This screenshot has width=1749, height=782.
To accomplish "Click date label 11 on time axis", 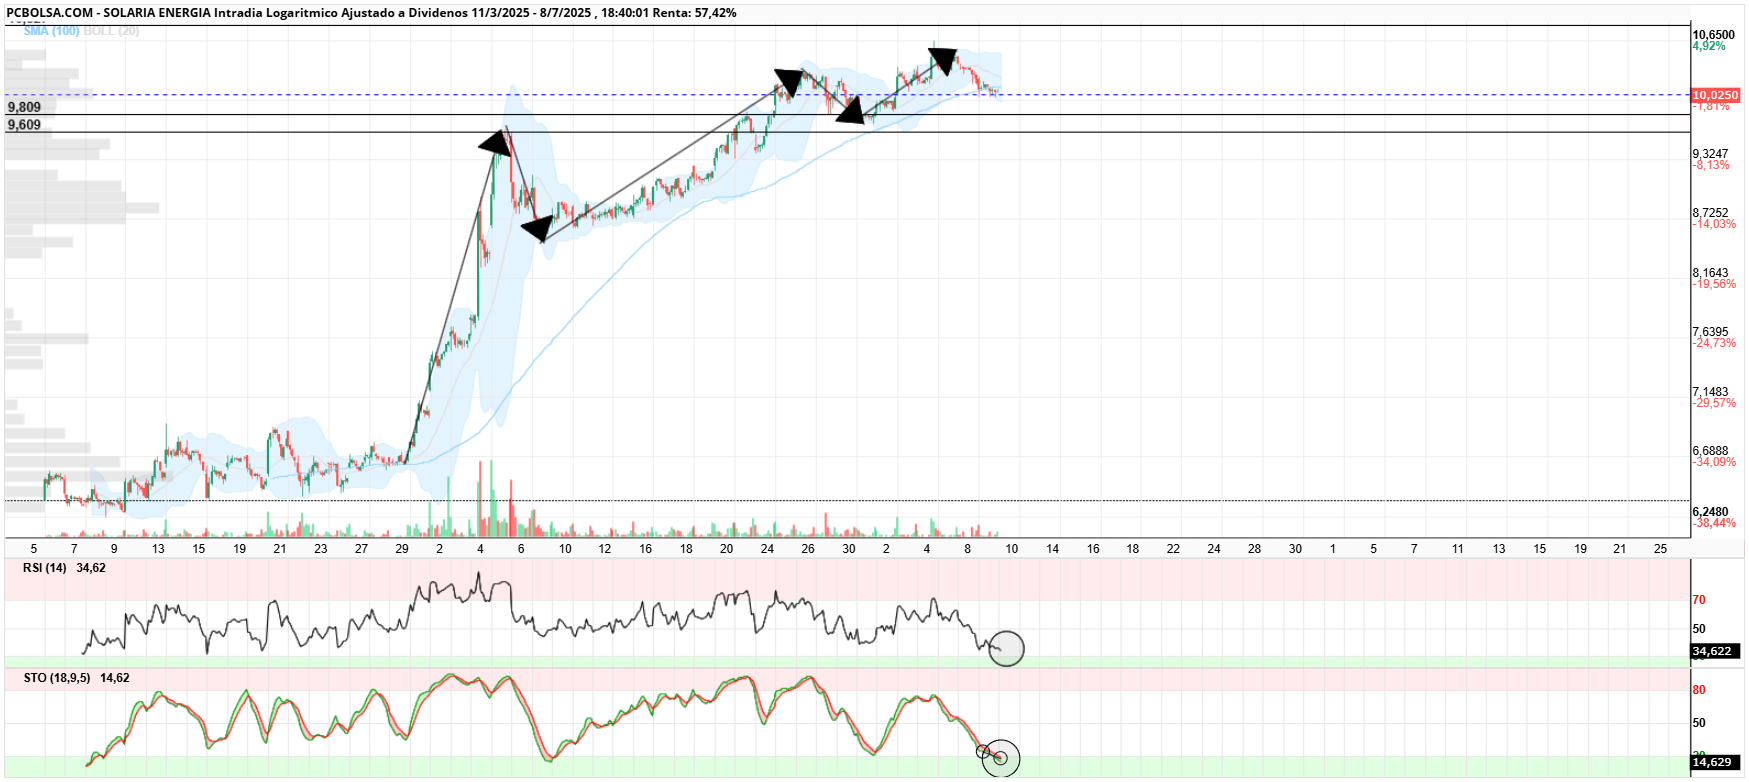I will [1458, 549].
